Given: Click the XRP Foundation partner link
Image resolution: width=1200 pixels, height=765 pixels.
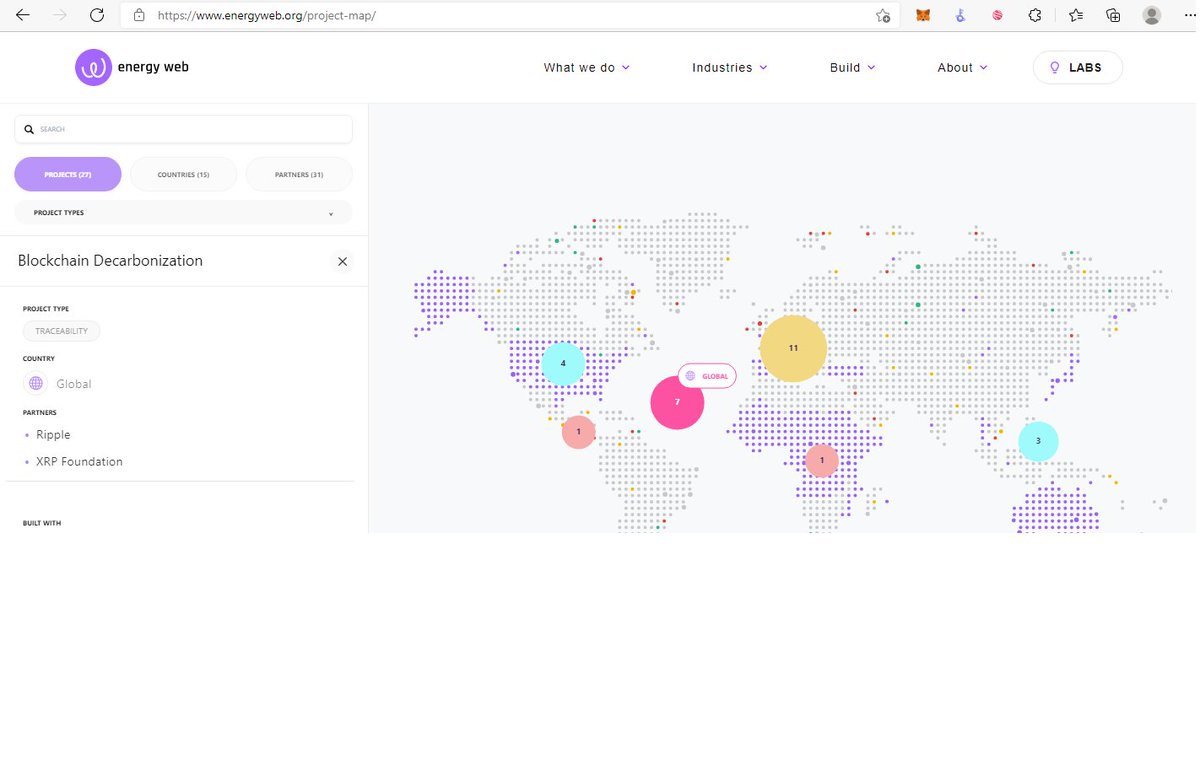Looking at the screenshot, I should 79,462.
